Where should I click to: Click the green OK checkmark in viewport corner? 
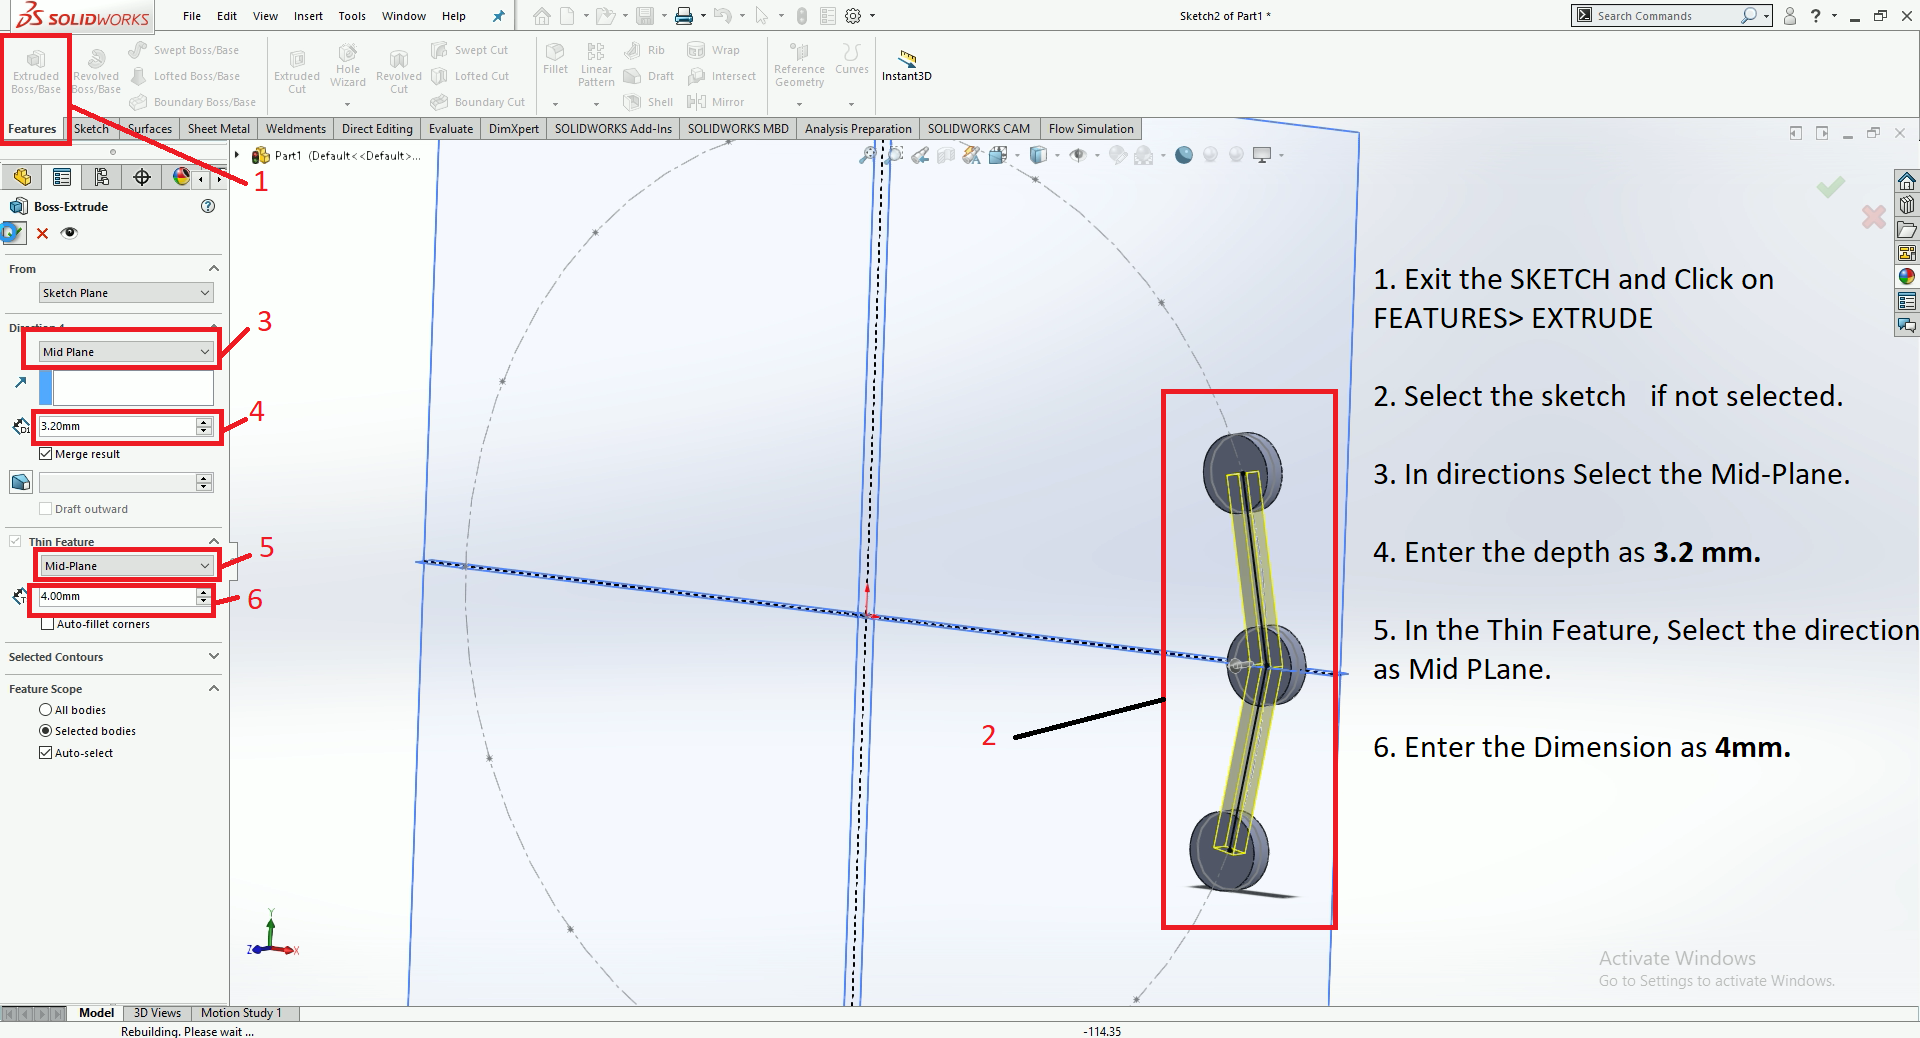pos(1831,187)
